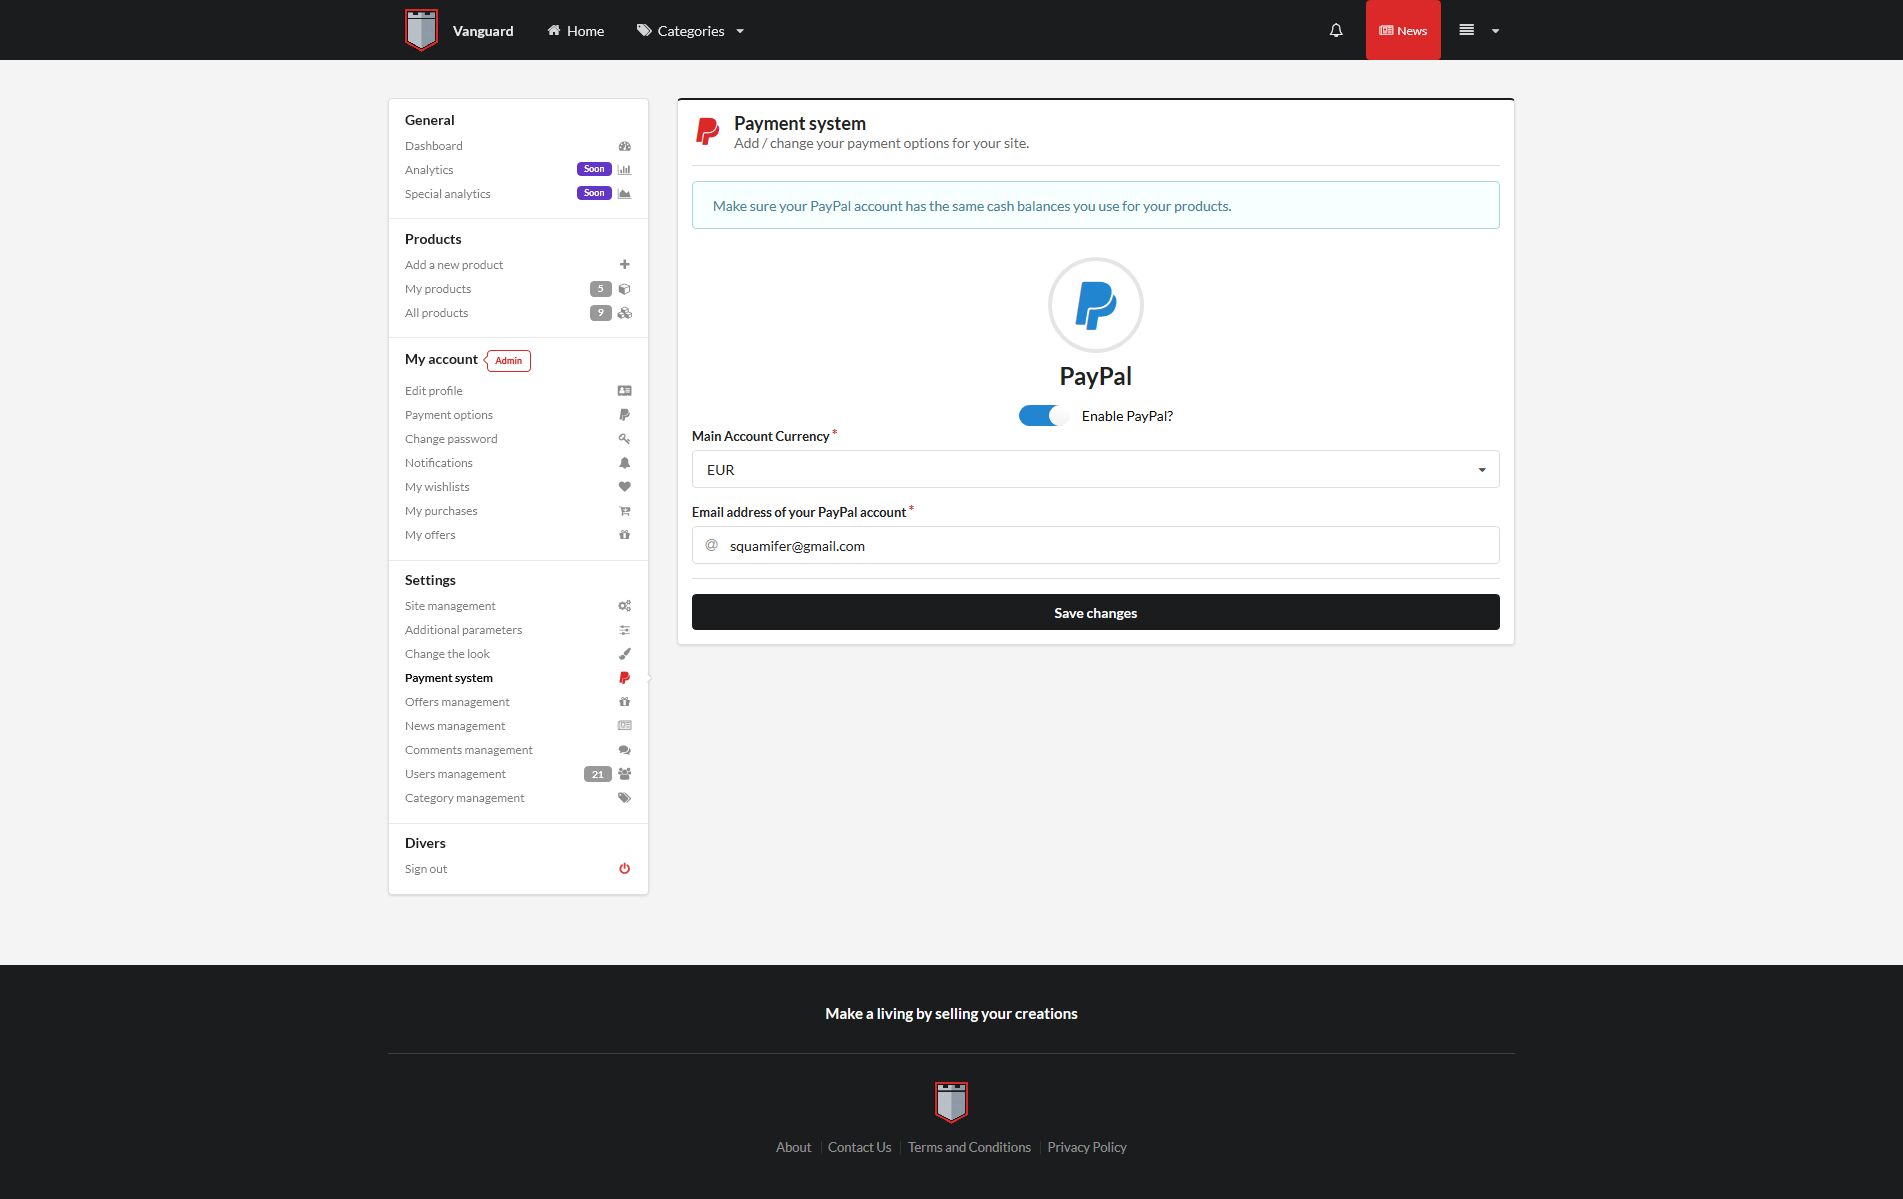
Task: Click the users icon for Users management
Action: [x=624, y=774]
